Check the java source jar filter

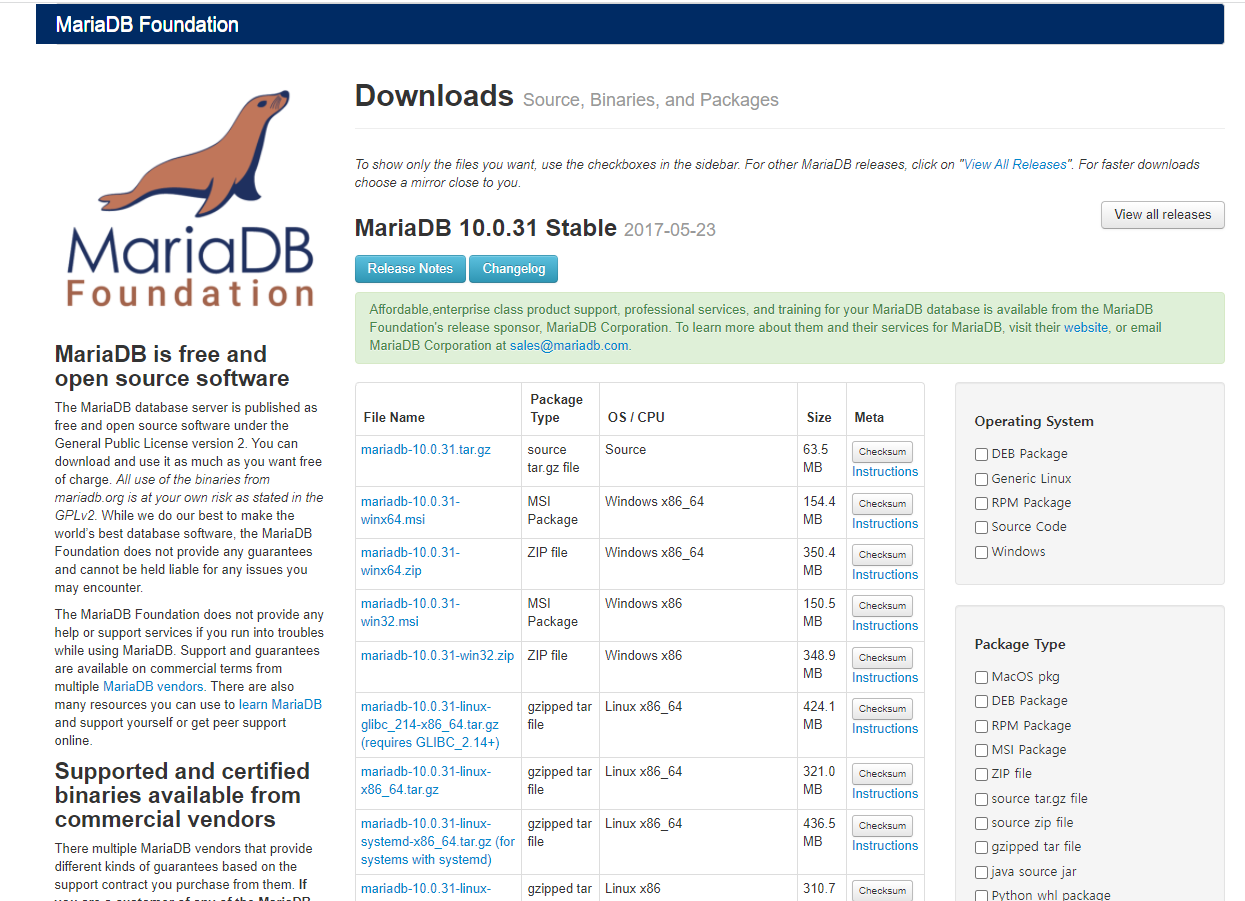click(981, 872)
